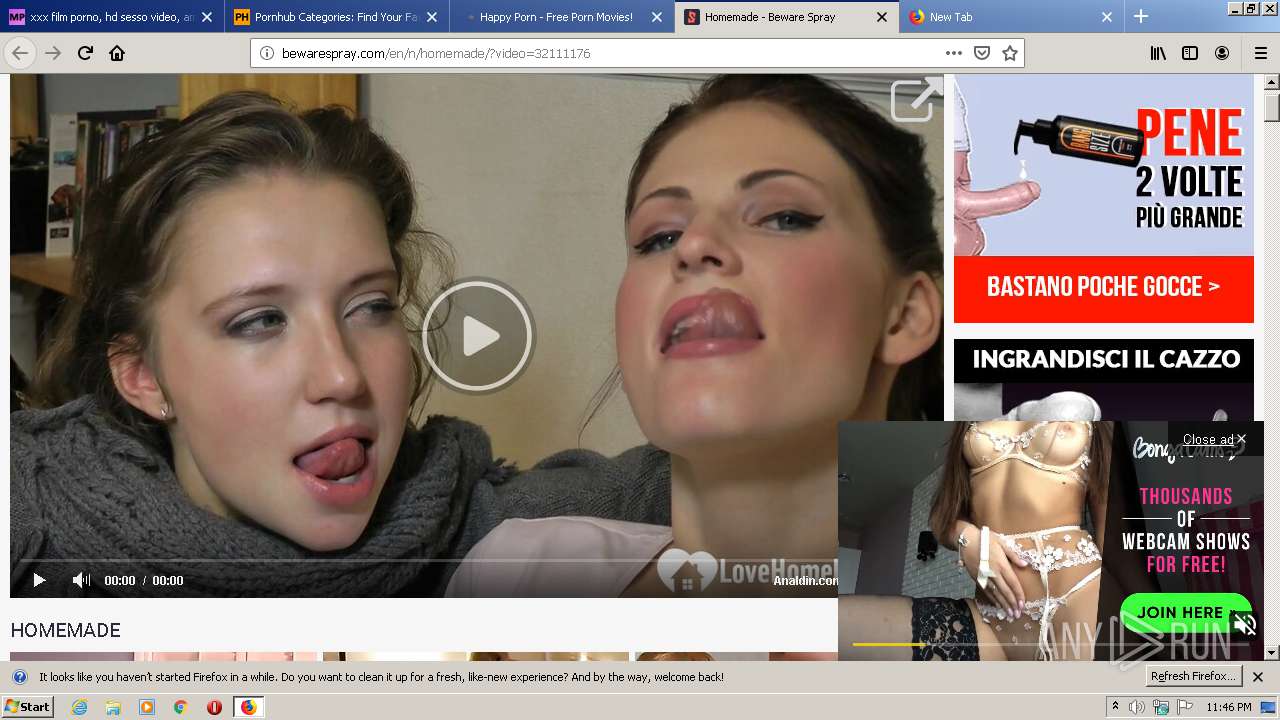Close the New Tab tab
The height and width of the screenshot is (720, 1280).
tap(1107, 17)
